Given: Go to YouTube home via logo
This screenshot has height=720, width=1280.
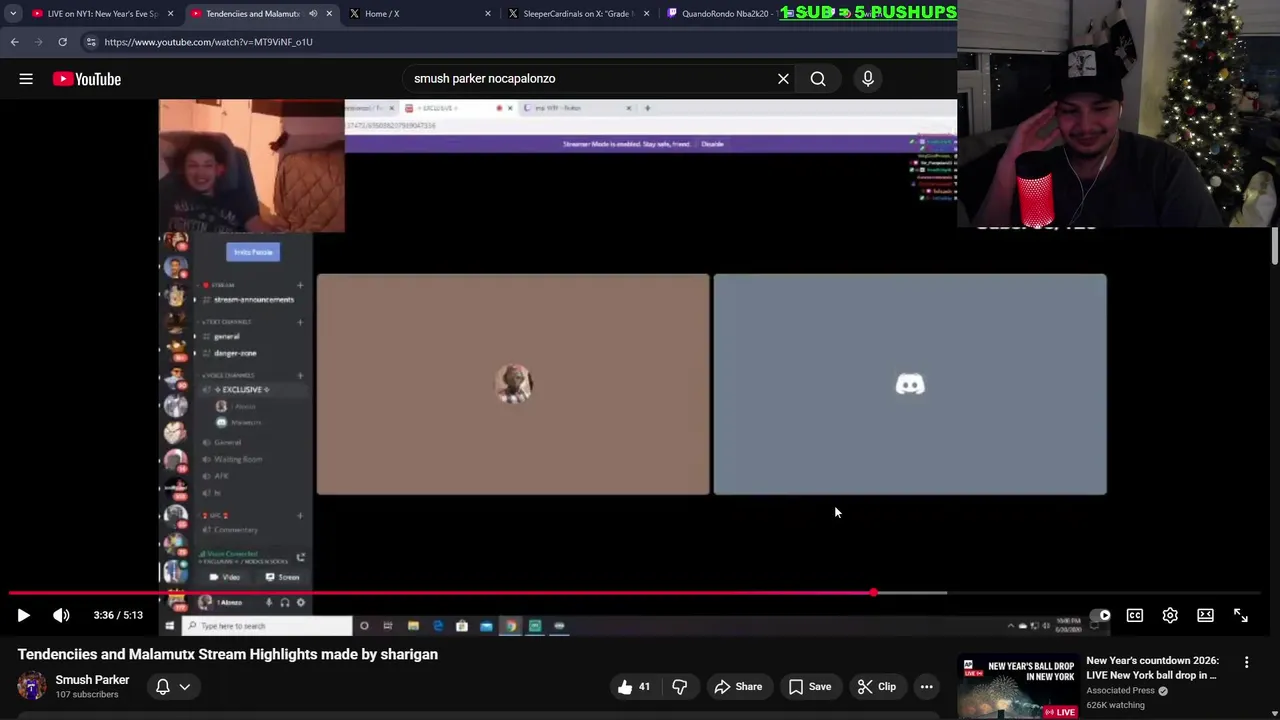Looking at the screenshot, I should pyautogui.click(x=87, y=79).
